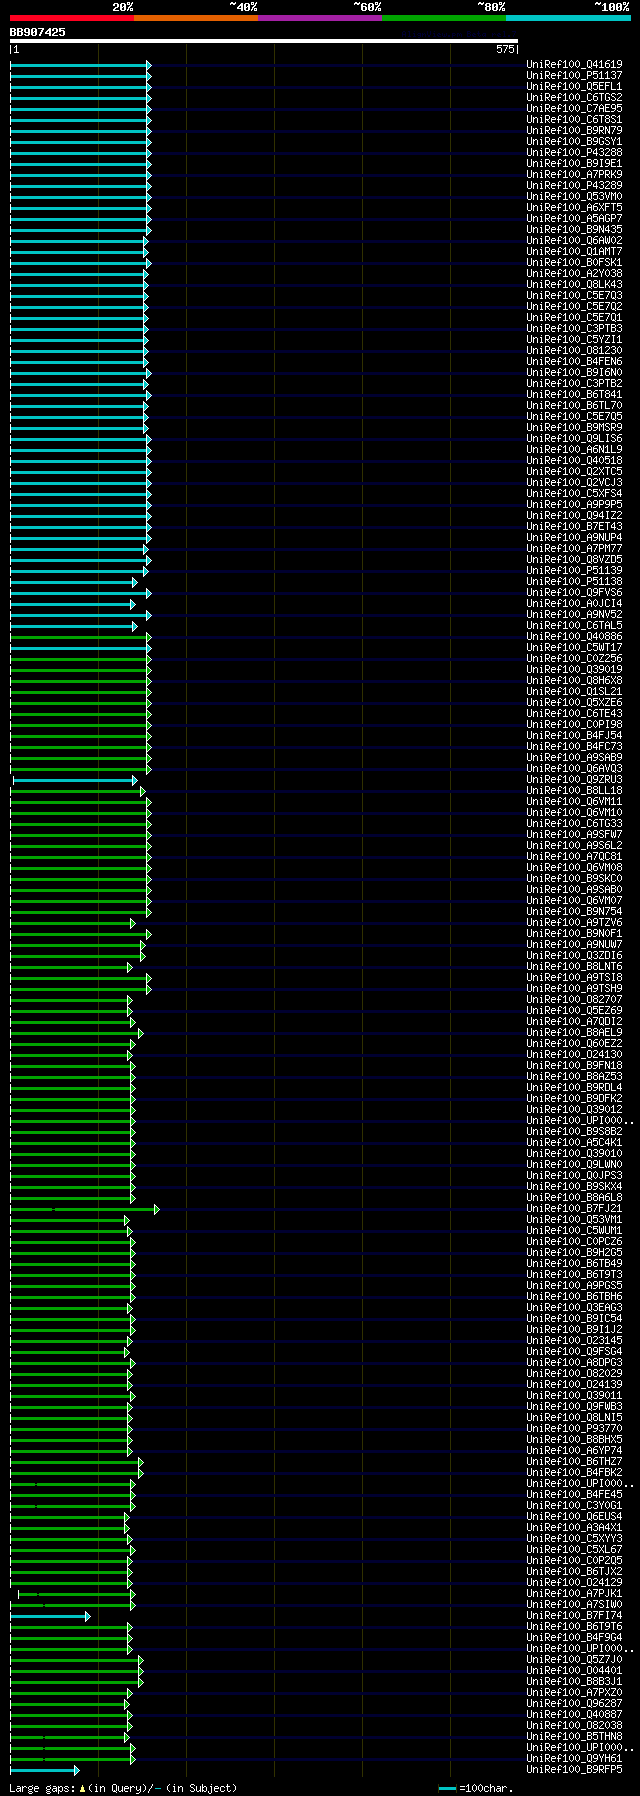The image size is (640, 1796).
Task: Select hit UniRef100_P51137
Action: 574,76
